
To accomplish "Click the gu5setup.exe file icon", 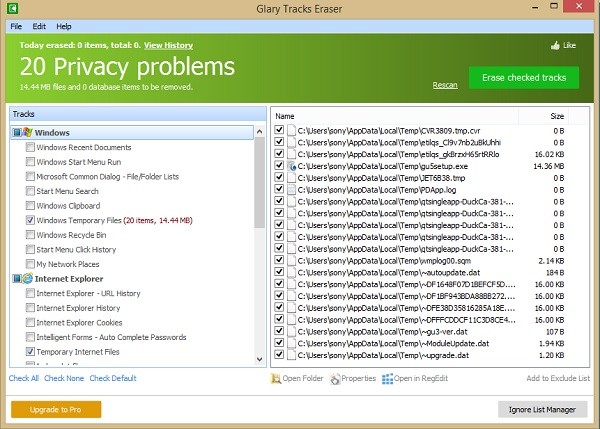I will point(292,166).
